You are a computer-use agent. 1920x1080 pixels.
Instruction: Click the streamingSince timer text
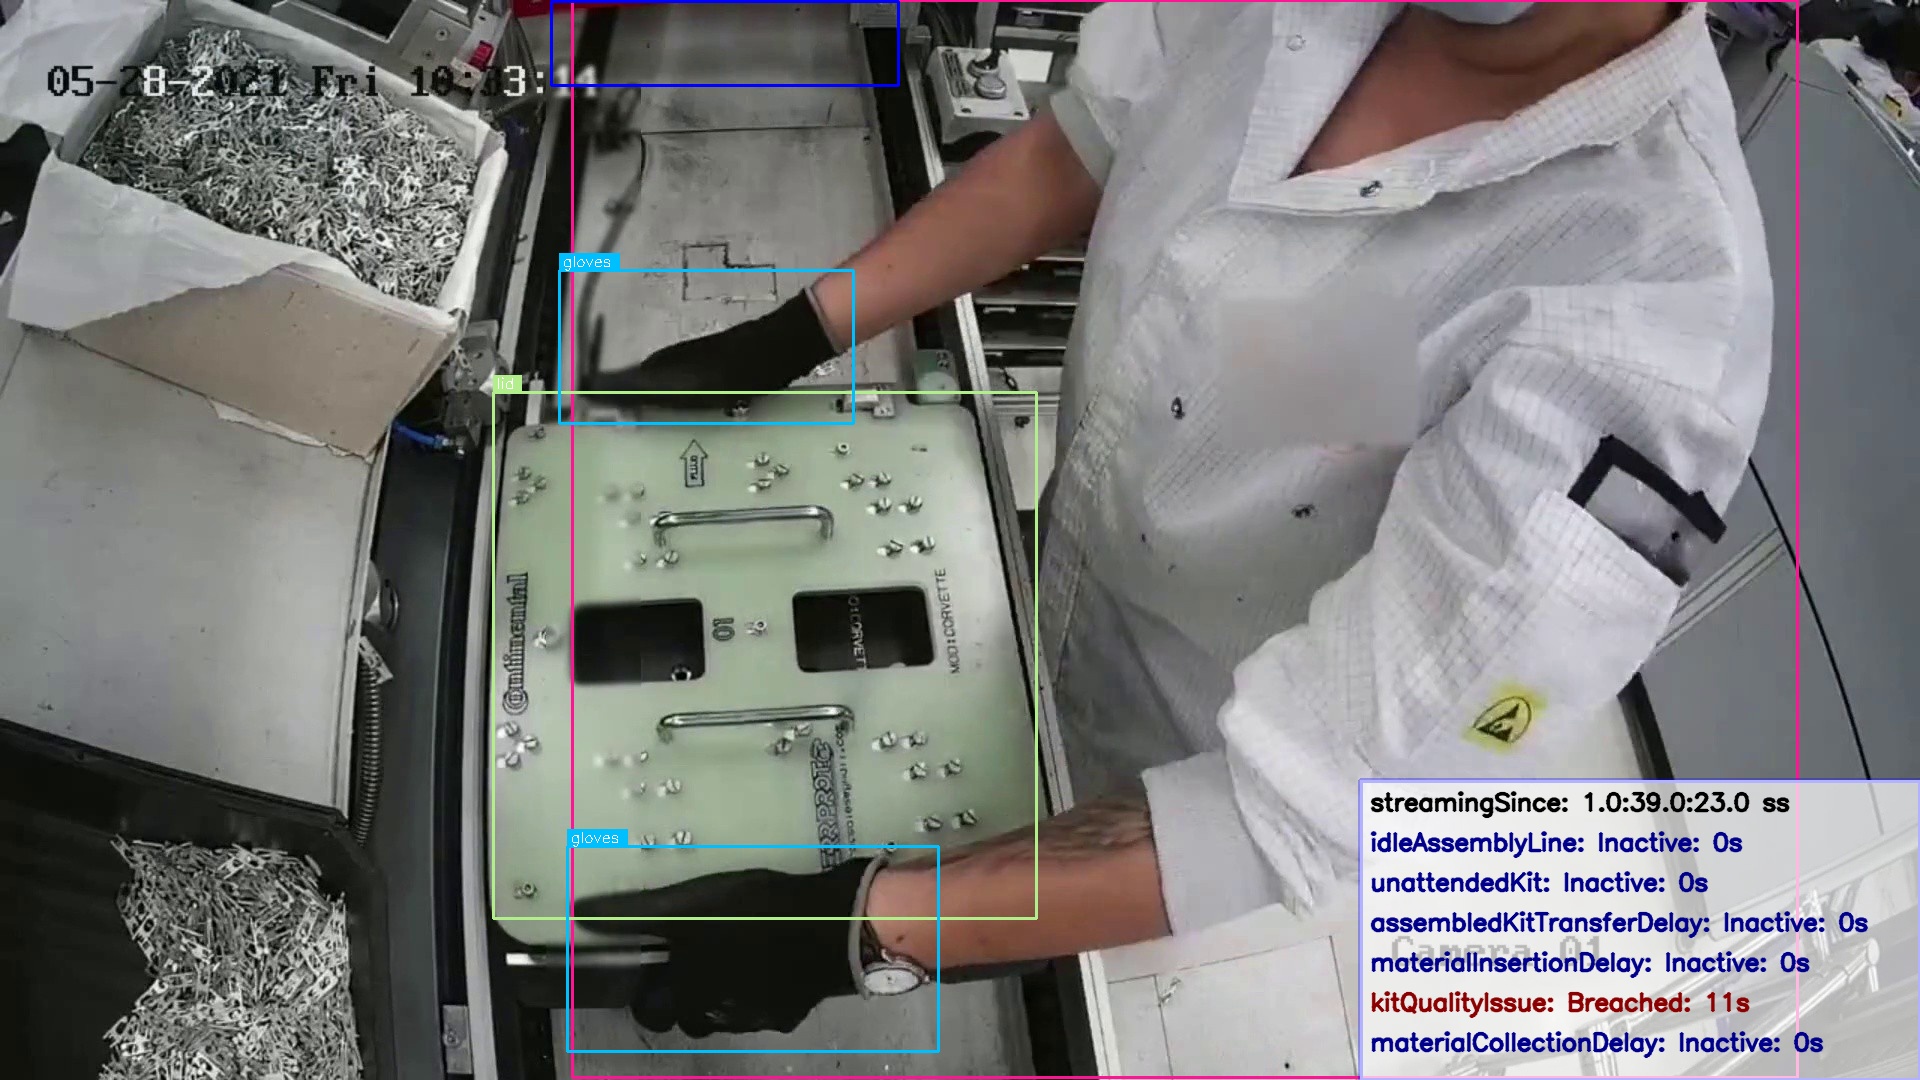1578,803
